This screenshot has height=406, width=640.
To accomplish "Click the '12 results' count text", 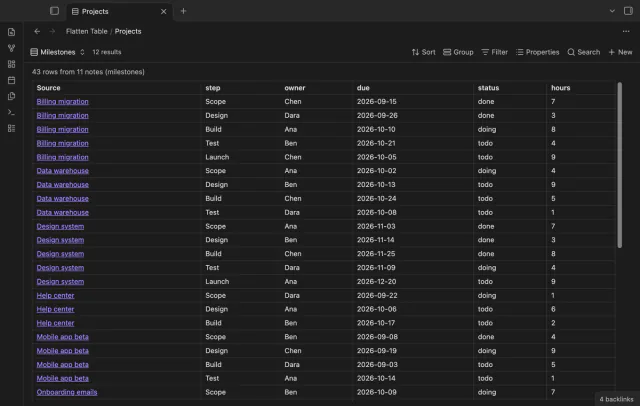I will [107, 52].
